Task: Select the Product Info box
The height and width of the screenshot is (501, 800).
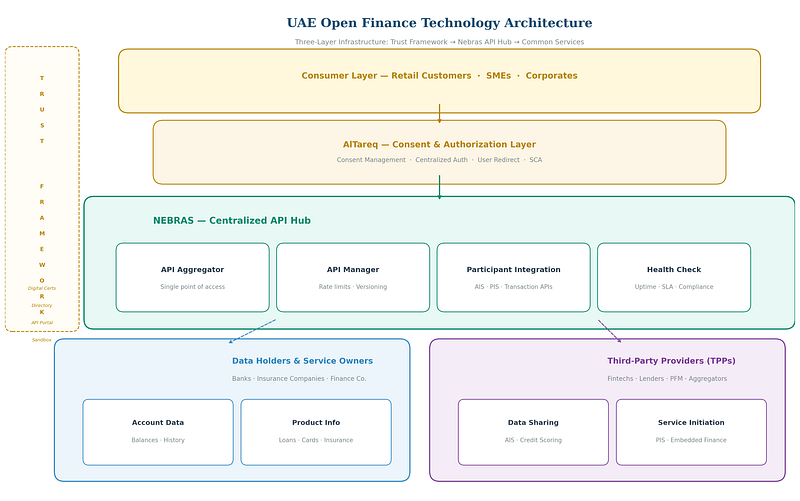Action: coord(316,431)
